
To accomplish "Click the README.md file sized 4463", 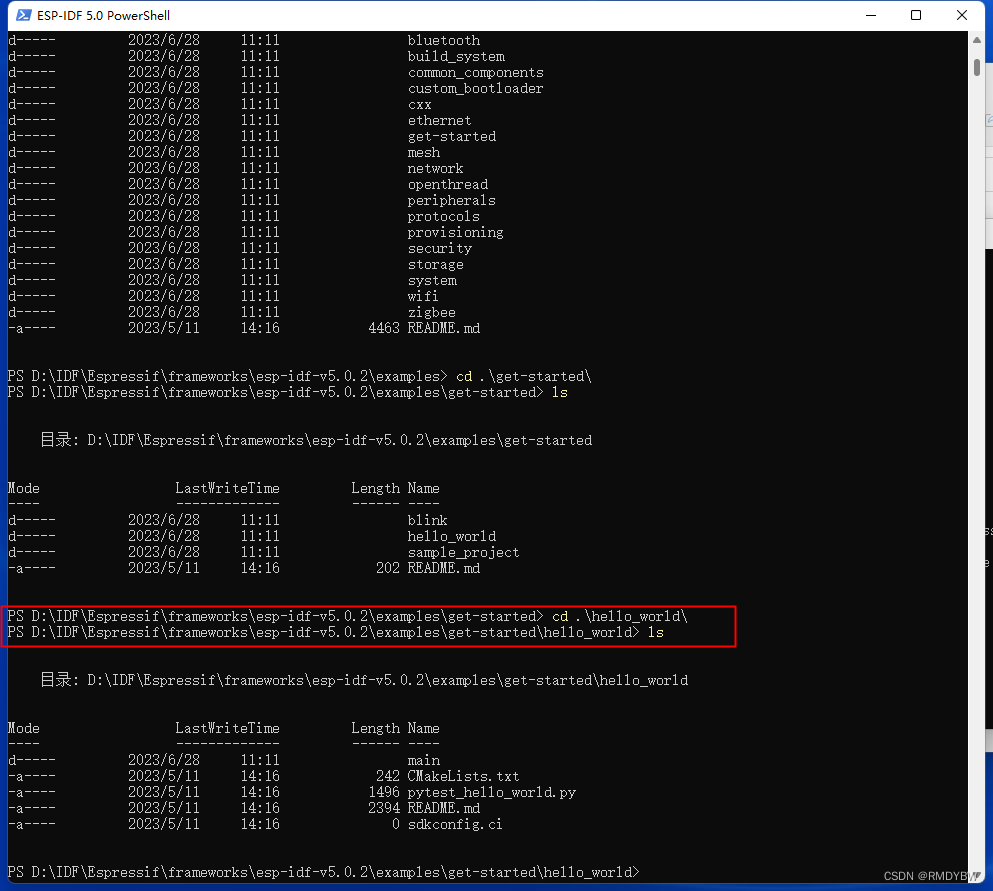I will (443, 328).
